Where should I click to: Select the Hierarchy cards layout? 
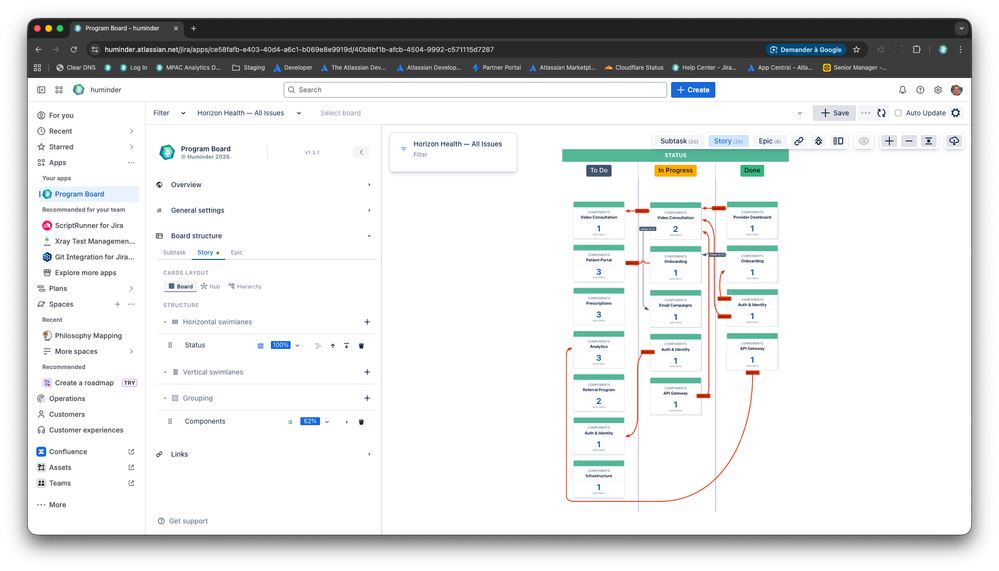click(245, 287)
